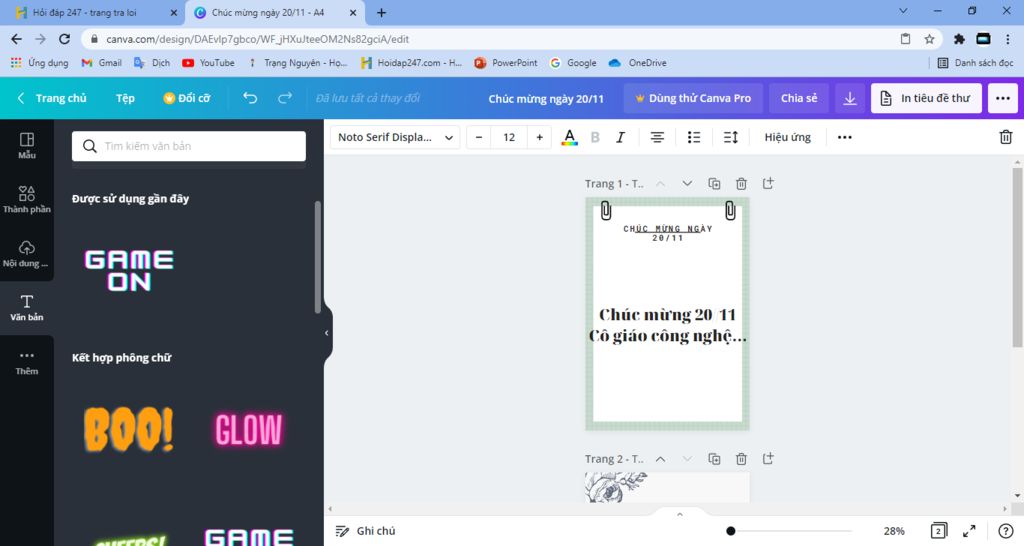The width and height of the screenshot is (1024, 546).
Task: Click the text search field
Action: 189,146
